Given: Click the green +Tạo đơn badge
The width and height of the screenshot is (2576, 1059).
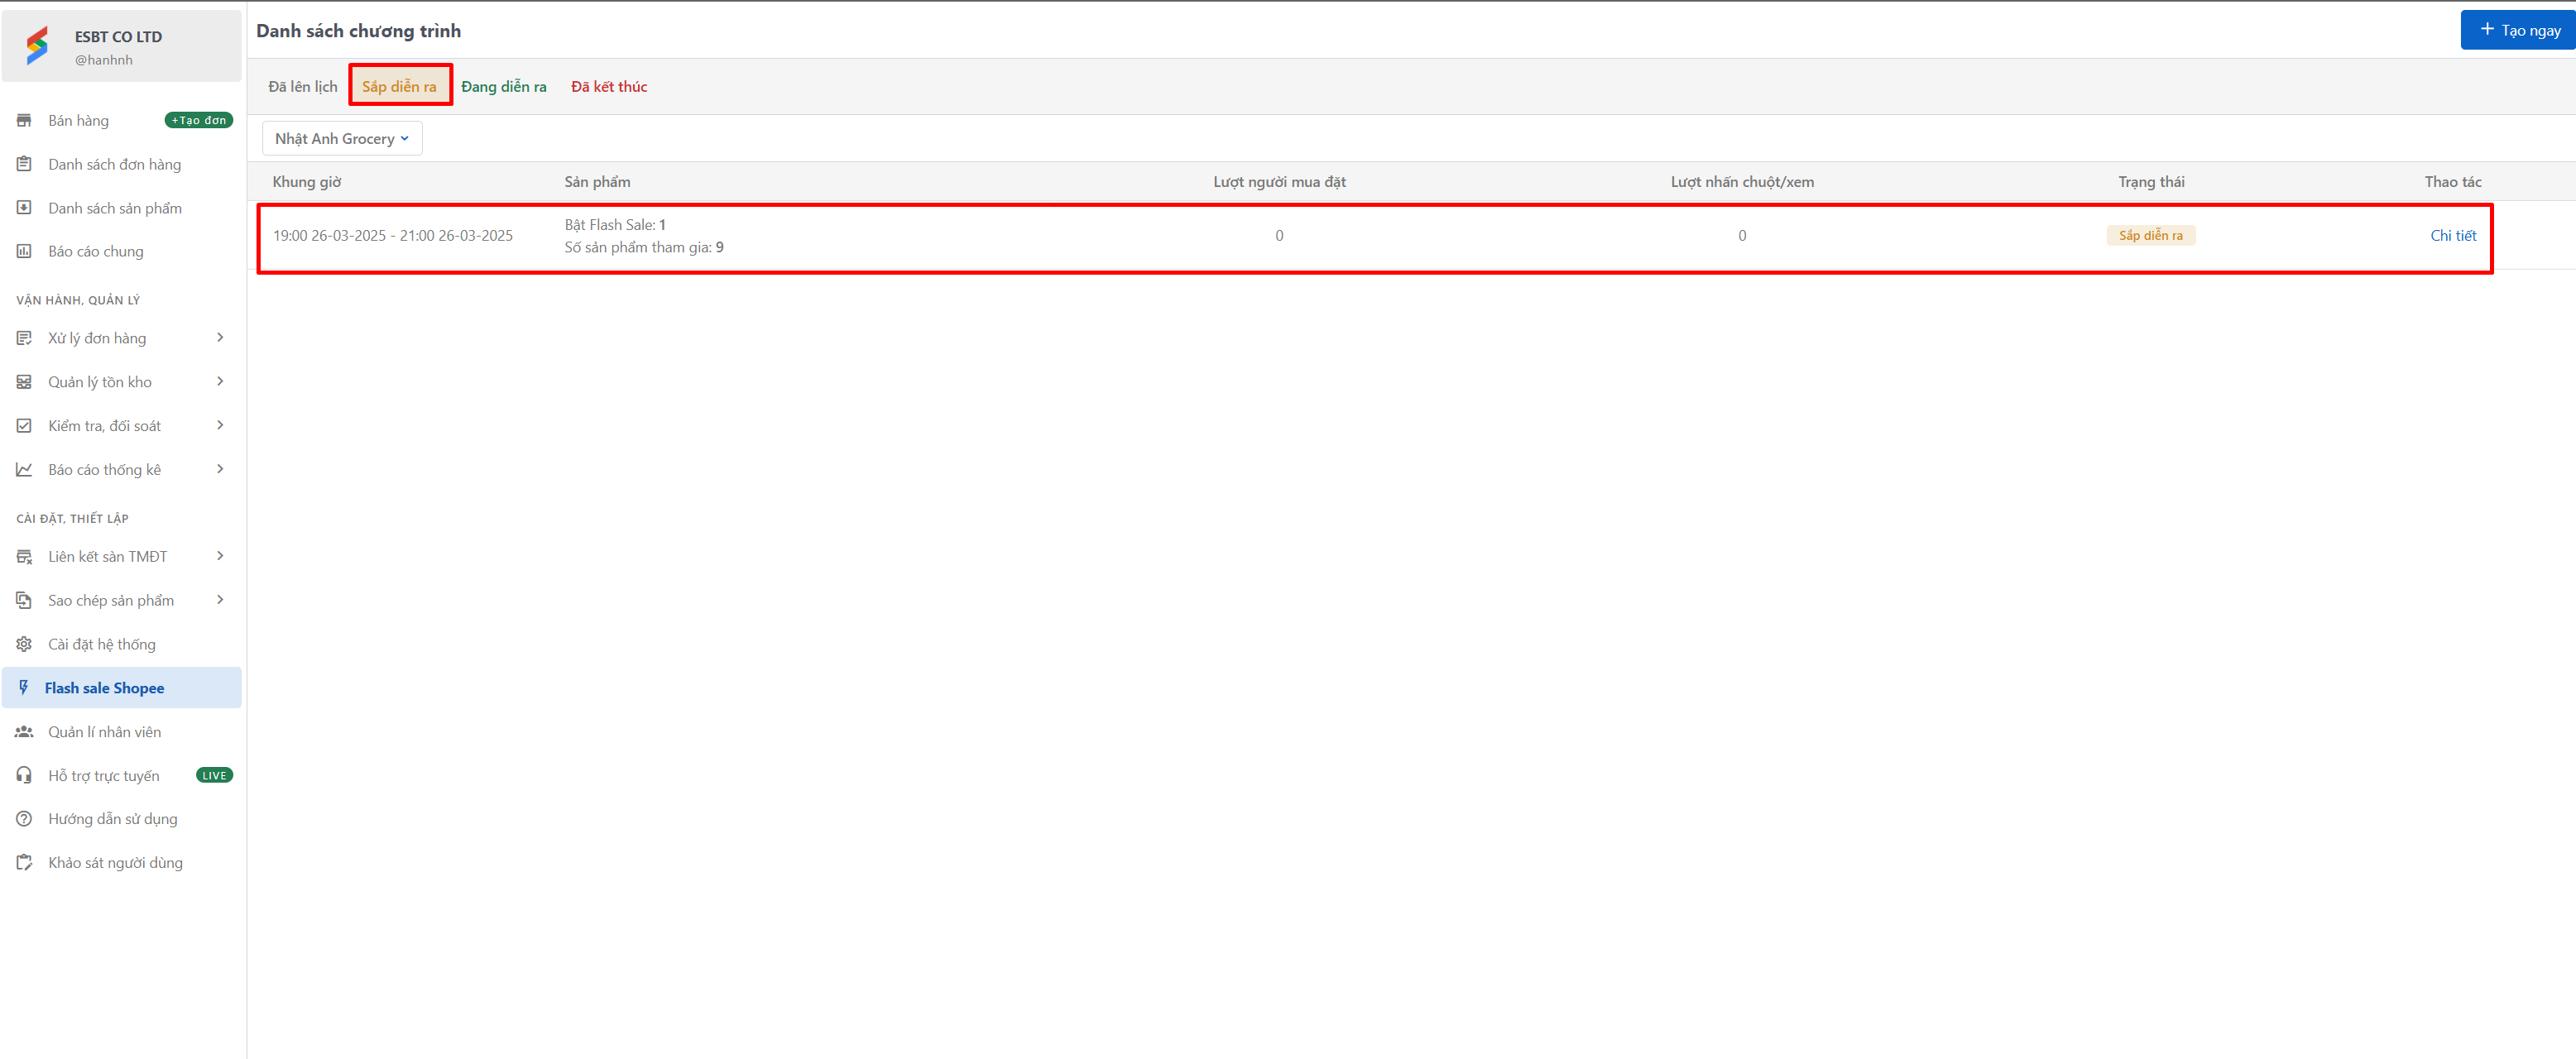Looking at the screenshot, I should coord(198,120).
